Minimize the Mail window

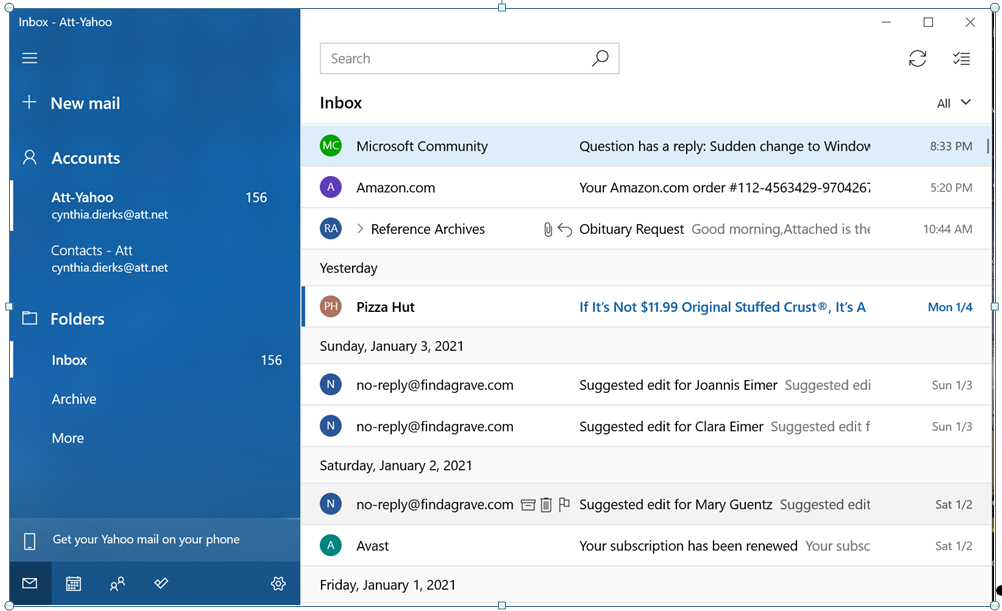coord(886,22)
